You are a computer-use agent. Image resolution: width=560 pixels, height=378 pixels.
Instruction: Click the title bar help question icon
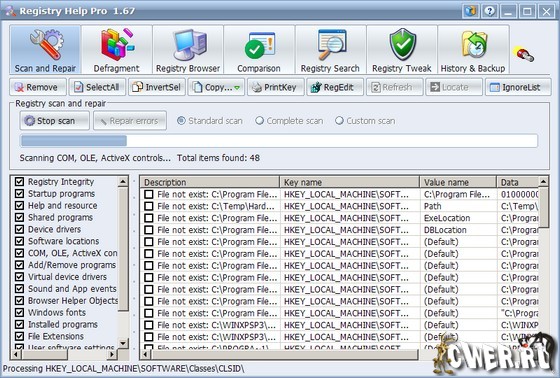(x=490, y=11)
